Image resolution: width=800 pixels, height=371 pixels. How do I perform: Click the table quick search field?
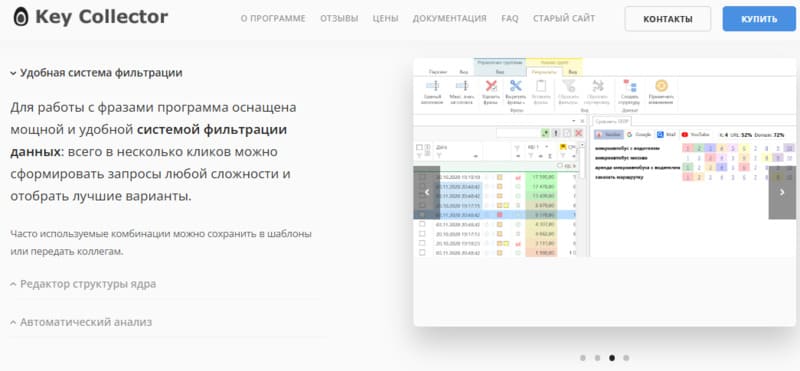click(518, 133)
